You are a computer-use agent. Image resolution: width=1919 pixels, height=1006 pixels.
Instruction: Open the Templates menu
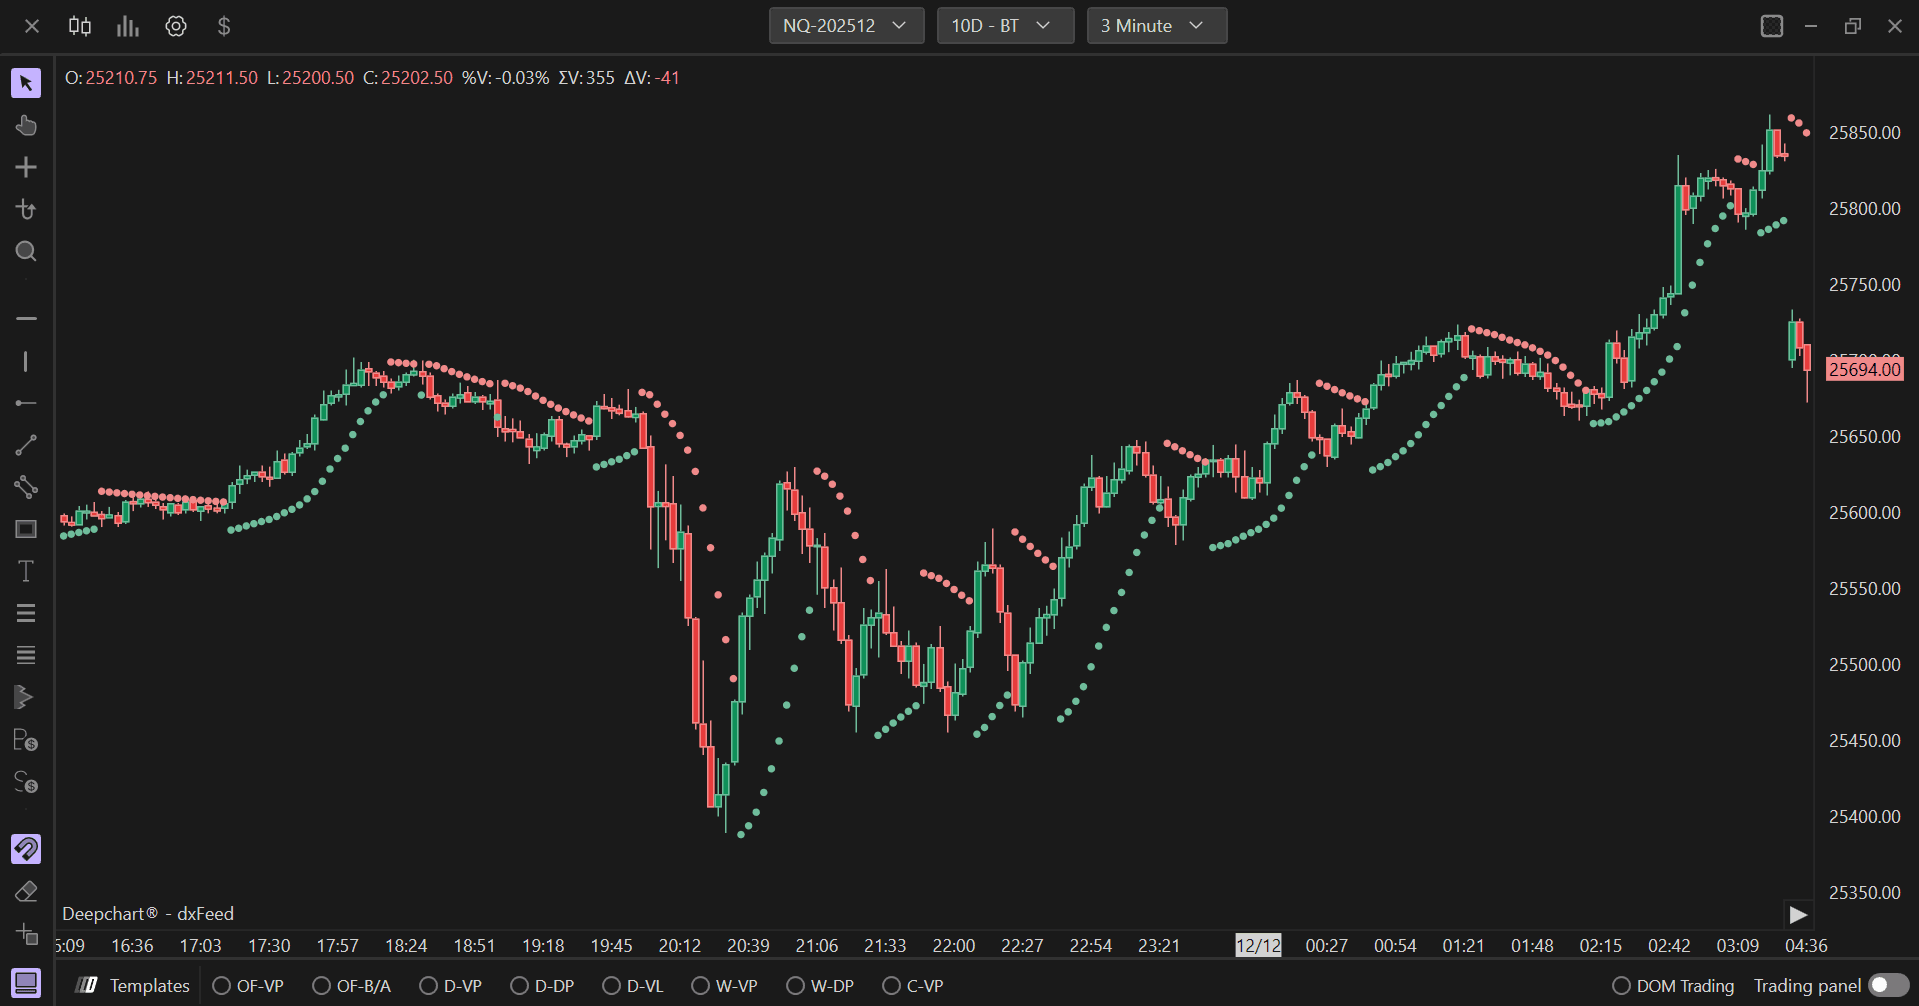click(x=133, y=986)
